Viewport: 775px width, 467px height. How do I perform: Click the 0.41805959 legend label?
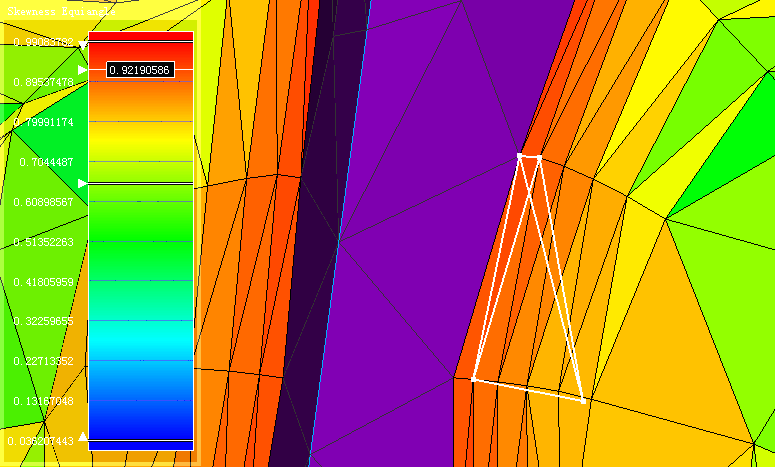coord(44,282)
